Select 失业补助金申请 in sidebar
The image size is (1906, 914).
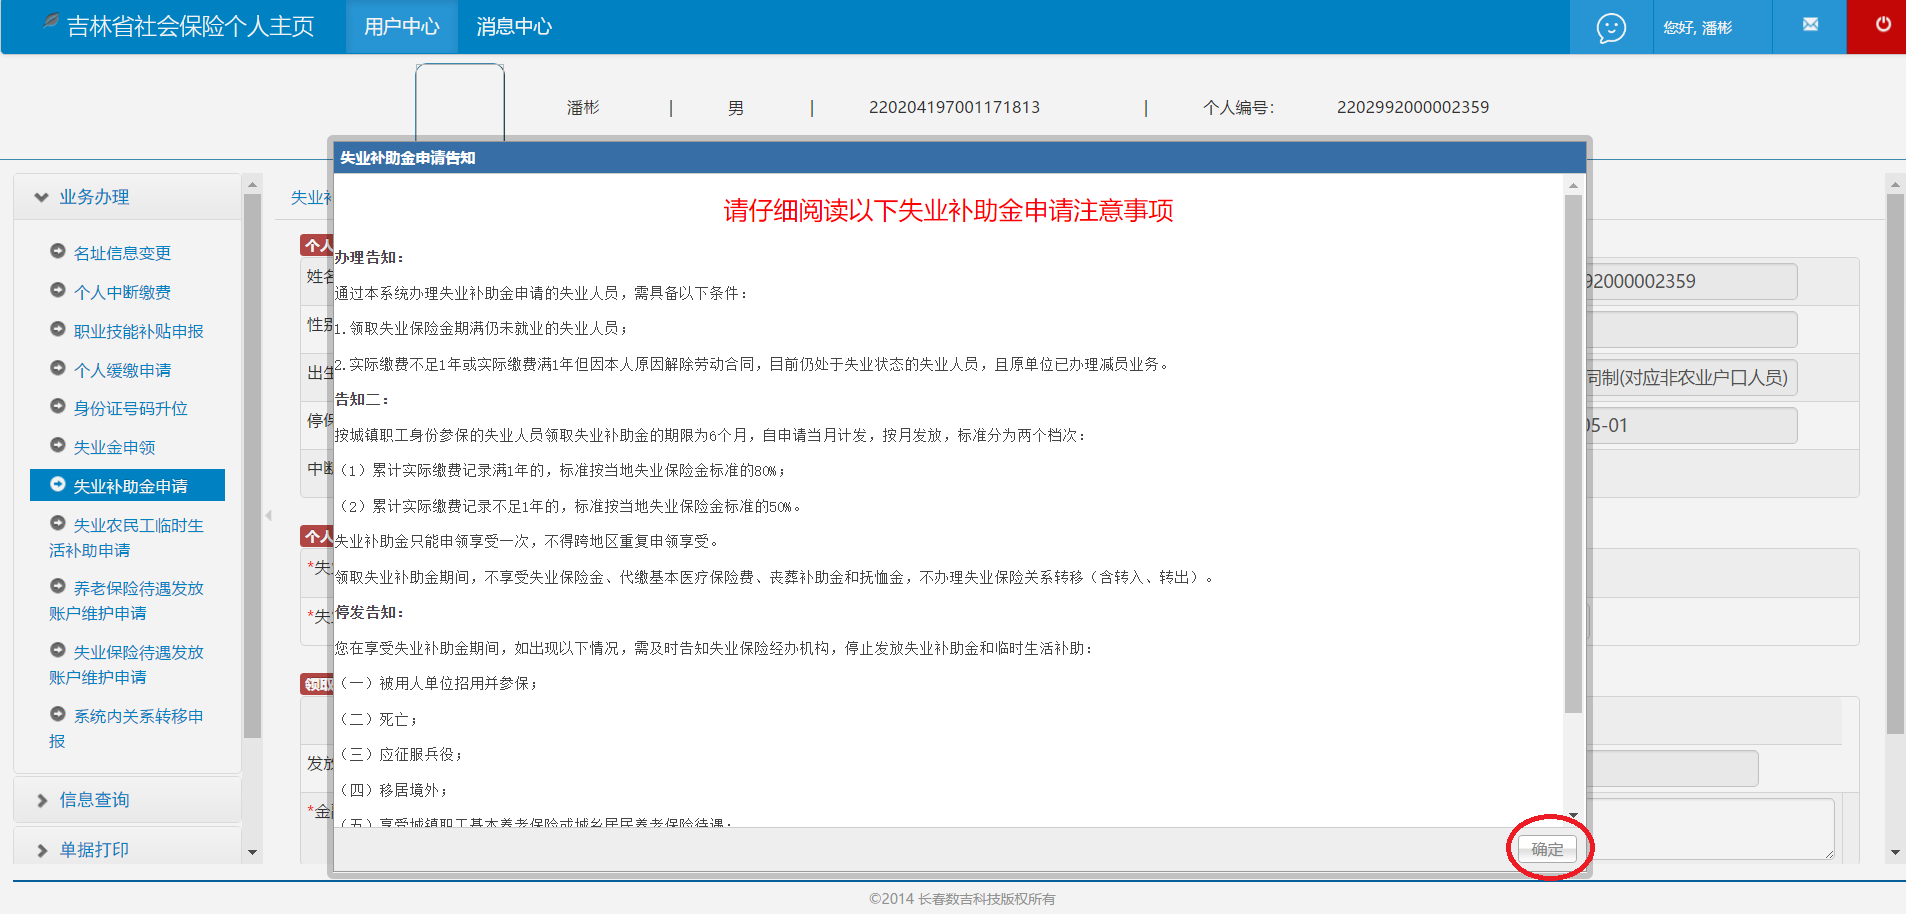pyautogui.click(x=130, y=486)
